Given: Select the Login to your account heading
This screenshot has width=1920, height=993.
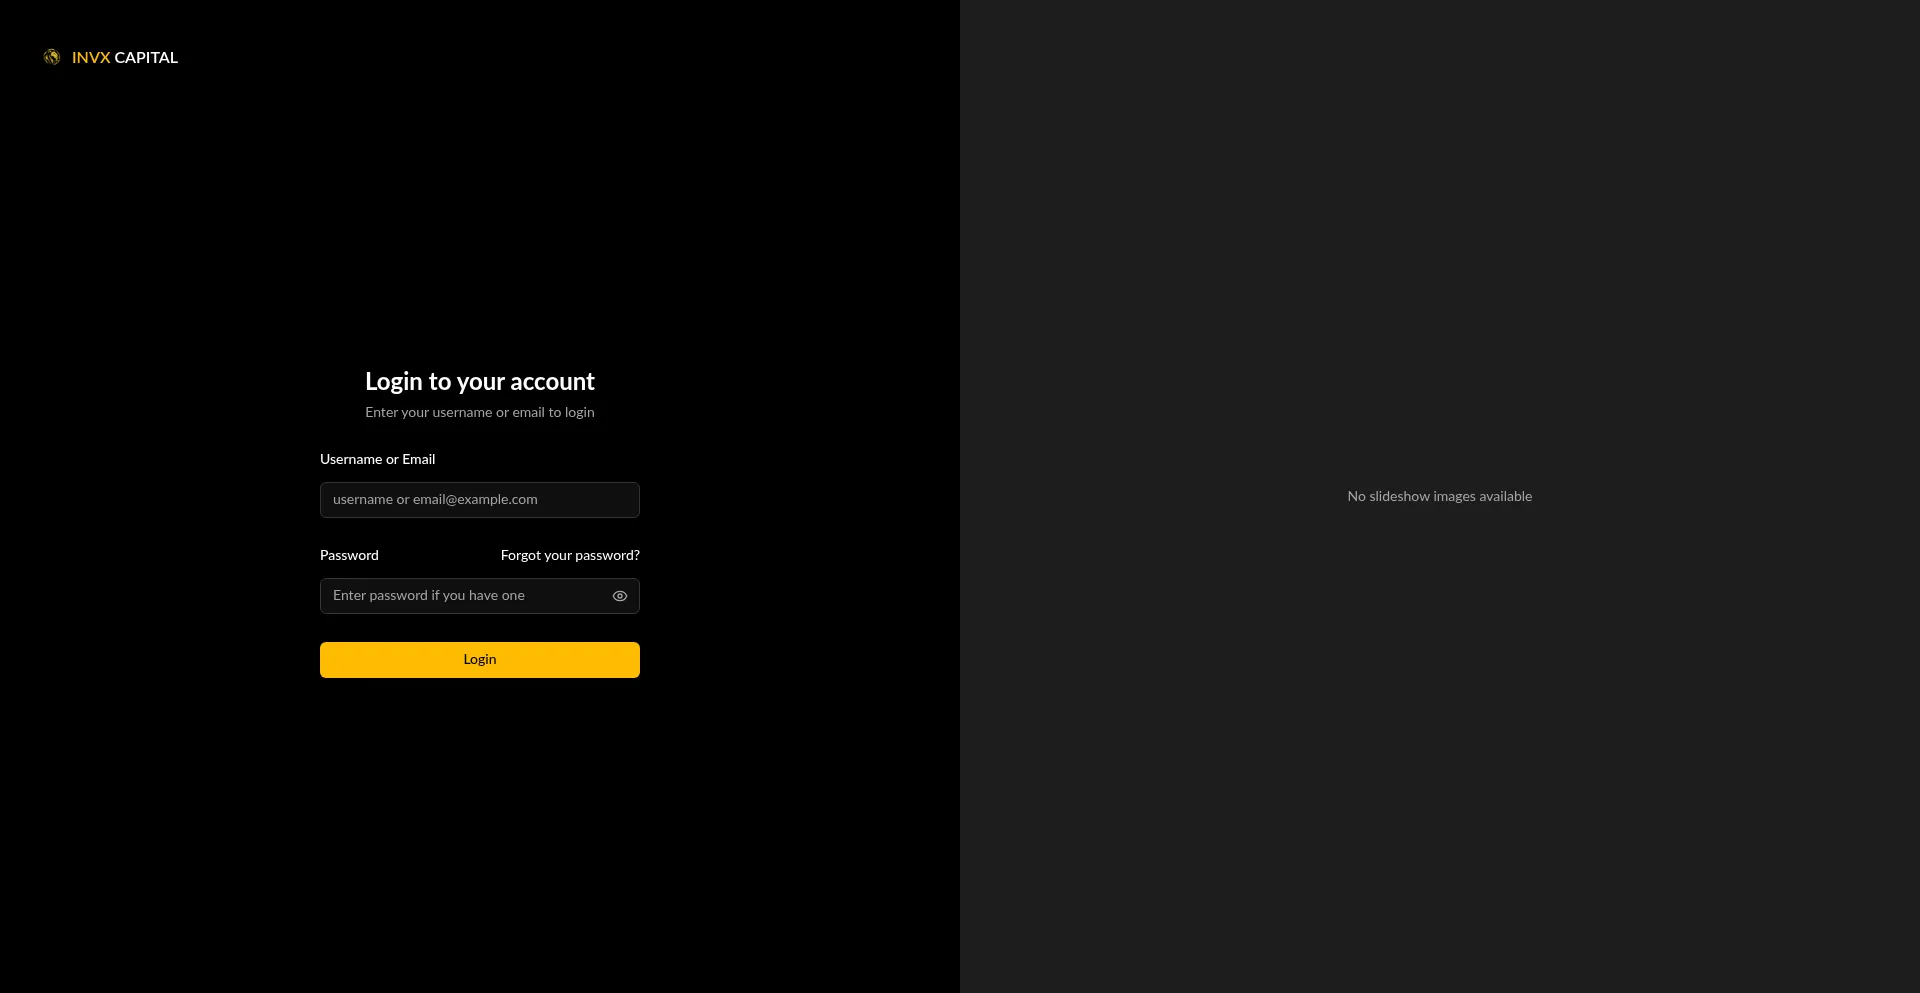Looking at the screenshot, I should coord(479,381).
